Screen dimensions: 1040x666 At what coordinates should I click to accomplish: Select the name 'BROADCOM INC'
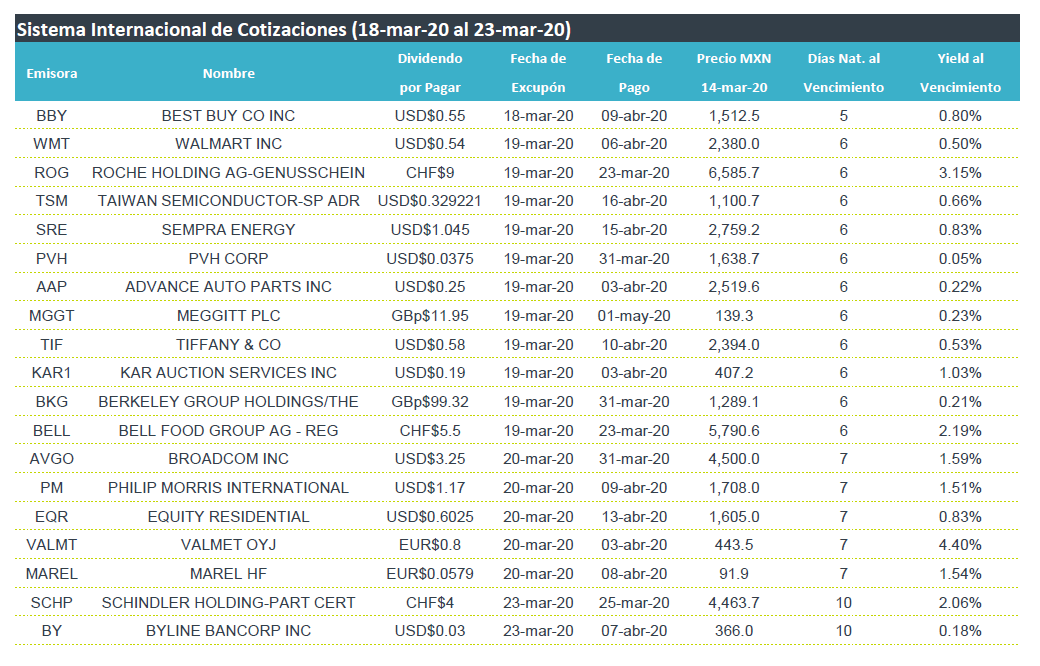[x=228, y=459]
